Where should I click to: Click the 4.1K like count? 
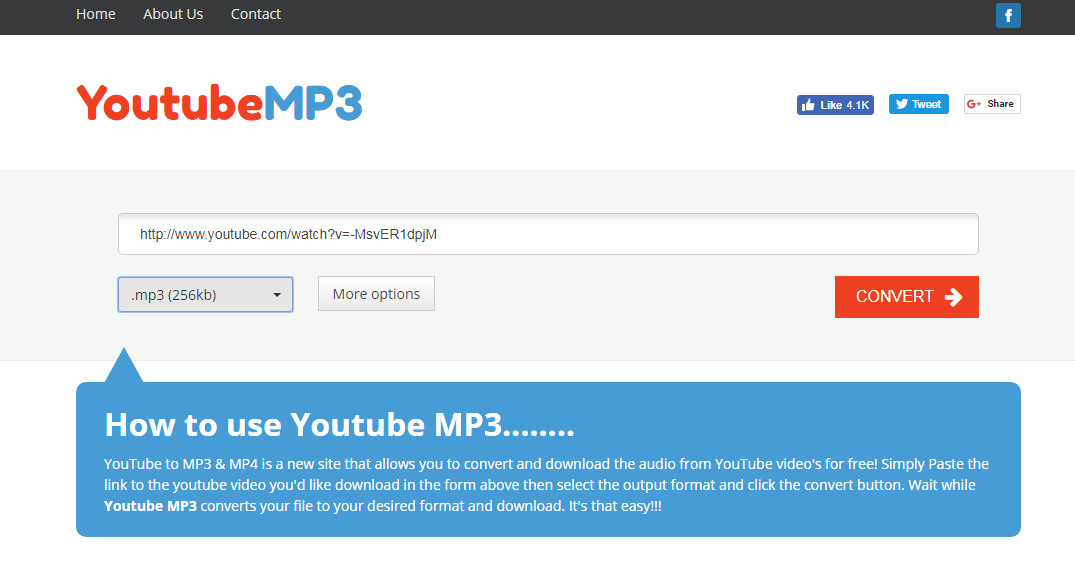858,105
